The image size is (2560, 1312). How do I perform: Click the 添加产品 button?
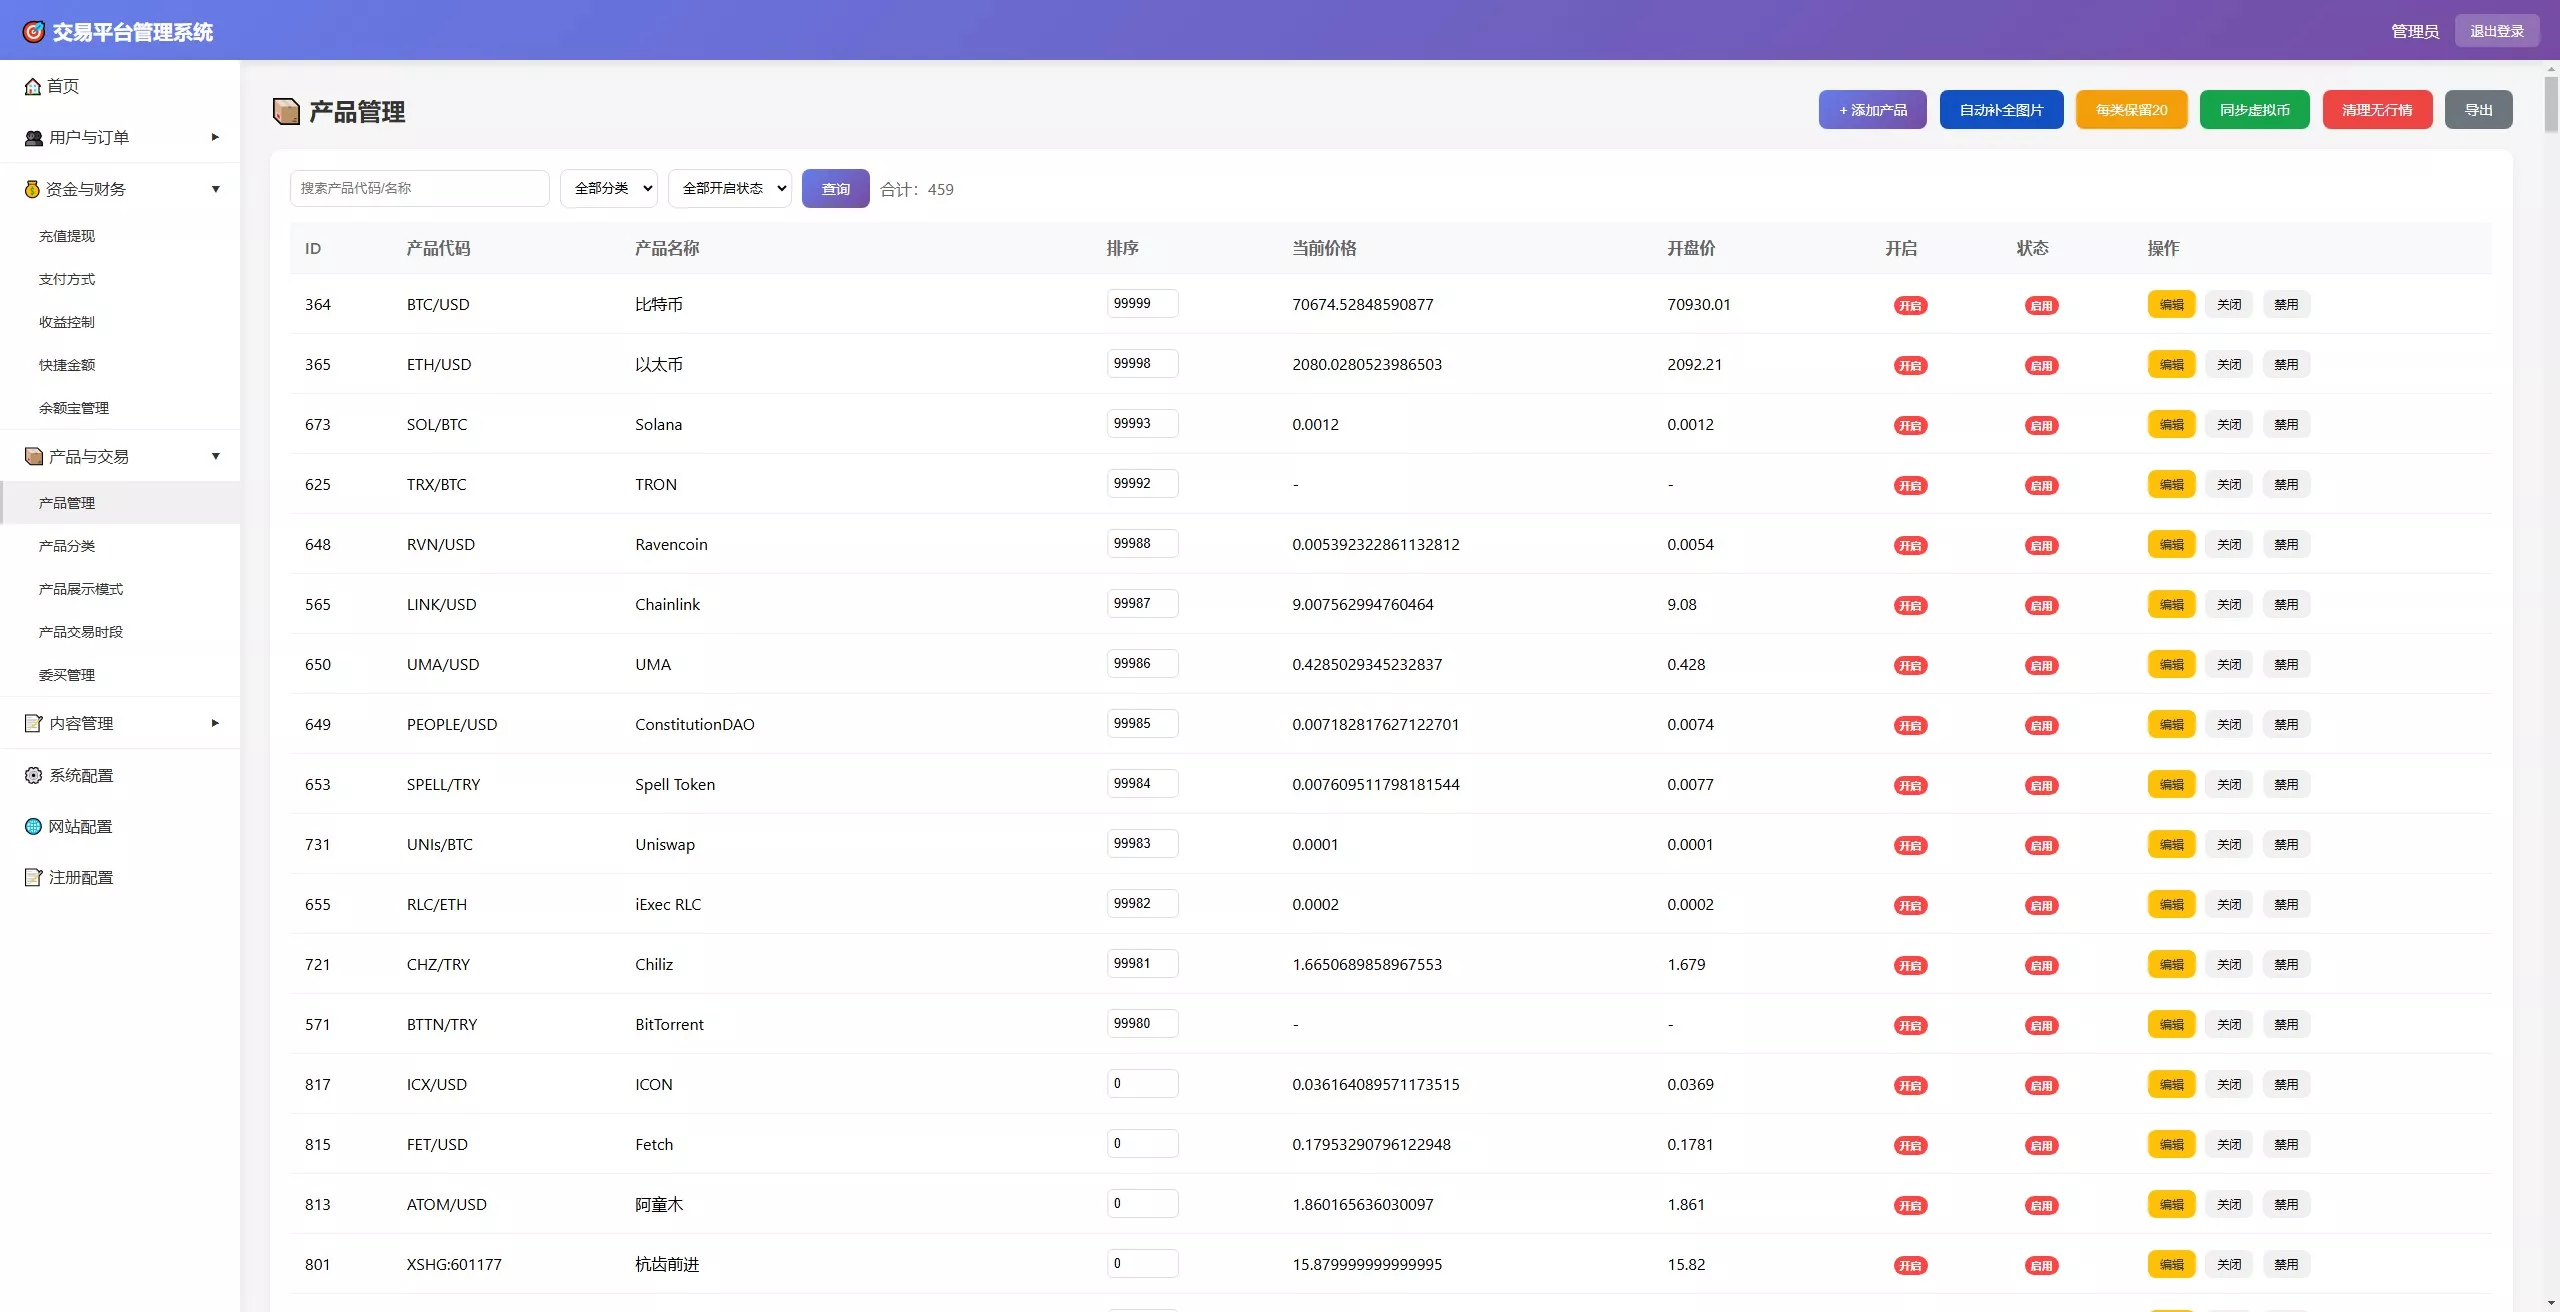click(x=1872, y=110)
